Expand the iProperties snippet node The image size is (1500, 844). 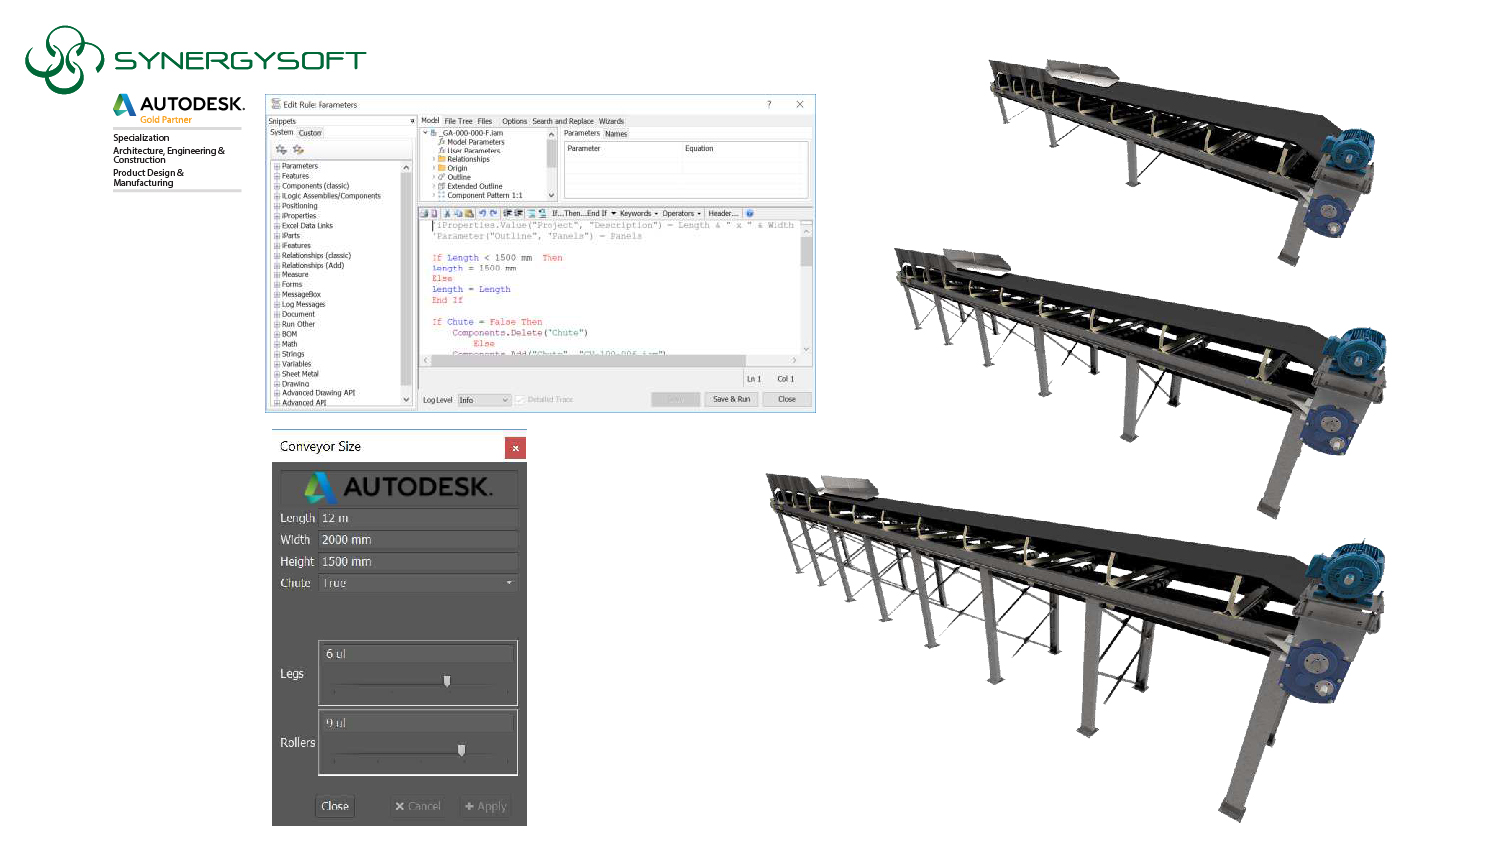(x=277, y=216)
